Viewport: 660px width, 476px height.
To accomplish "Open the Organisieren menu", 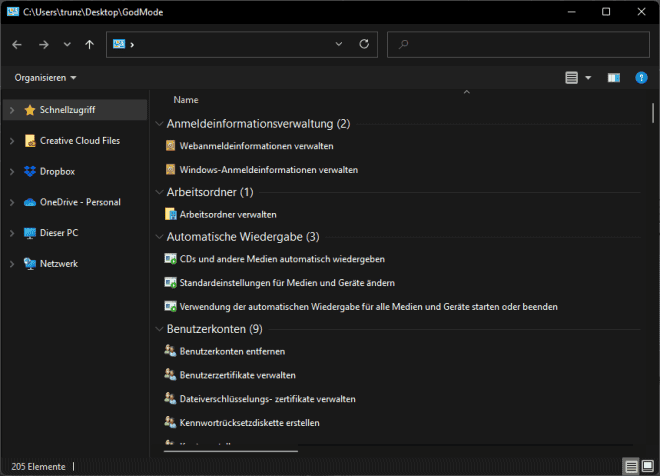I will 46,77.
